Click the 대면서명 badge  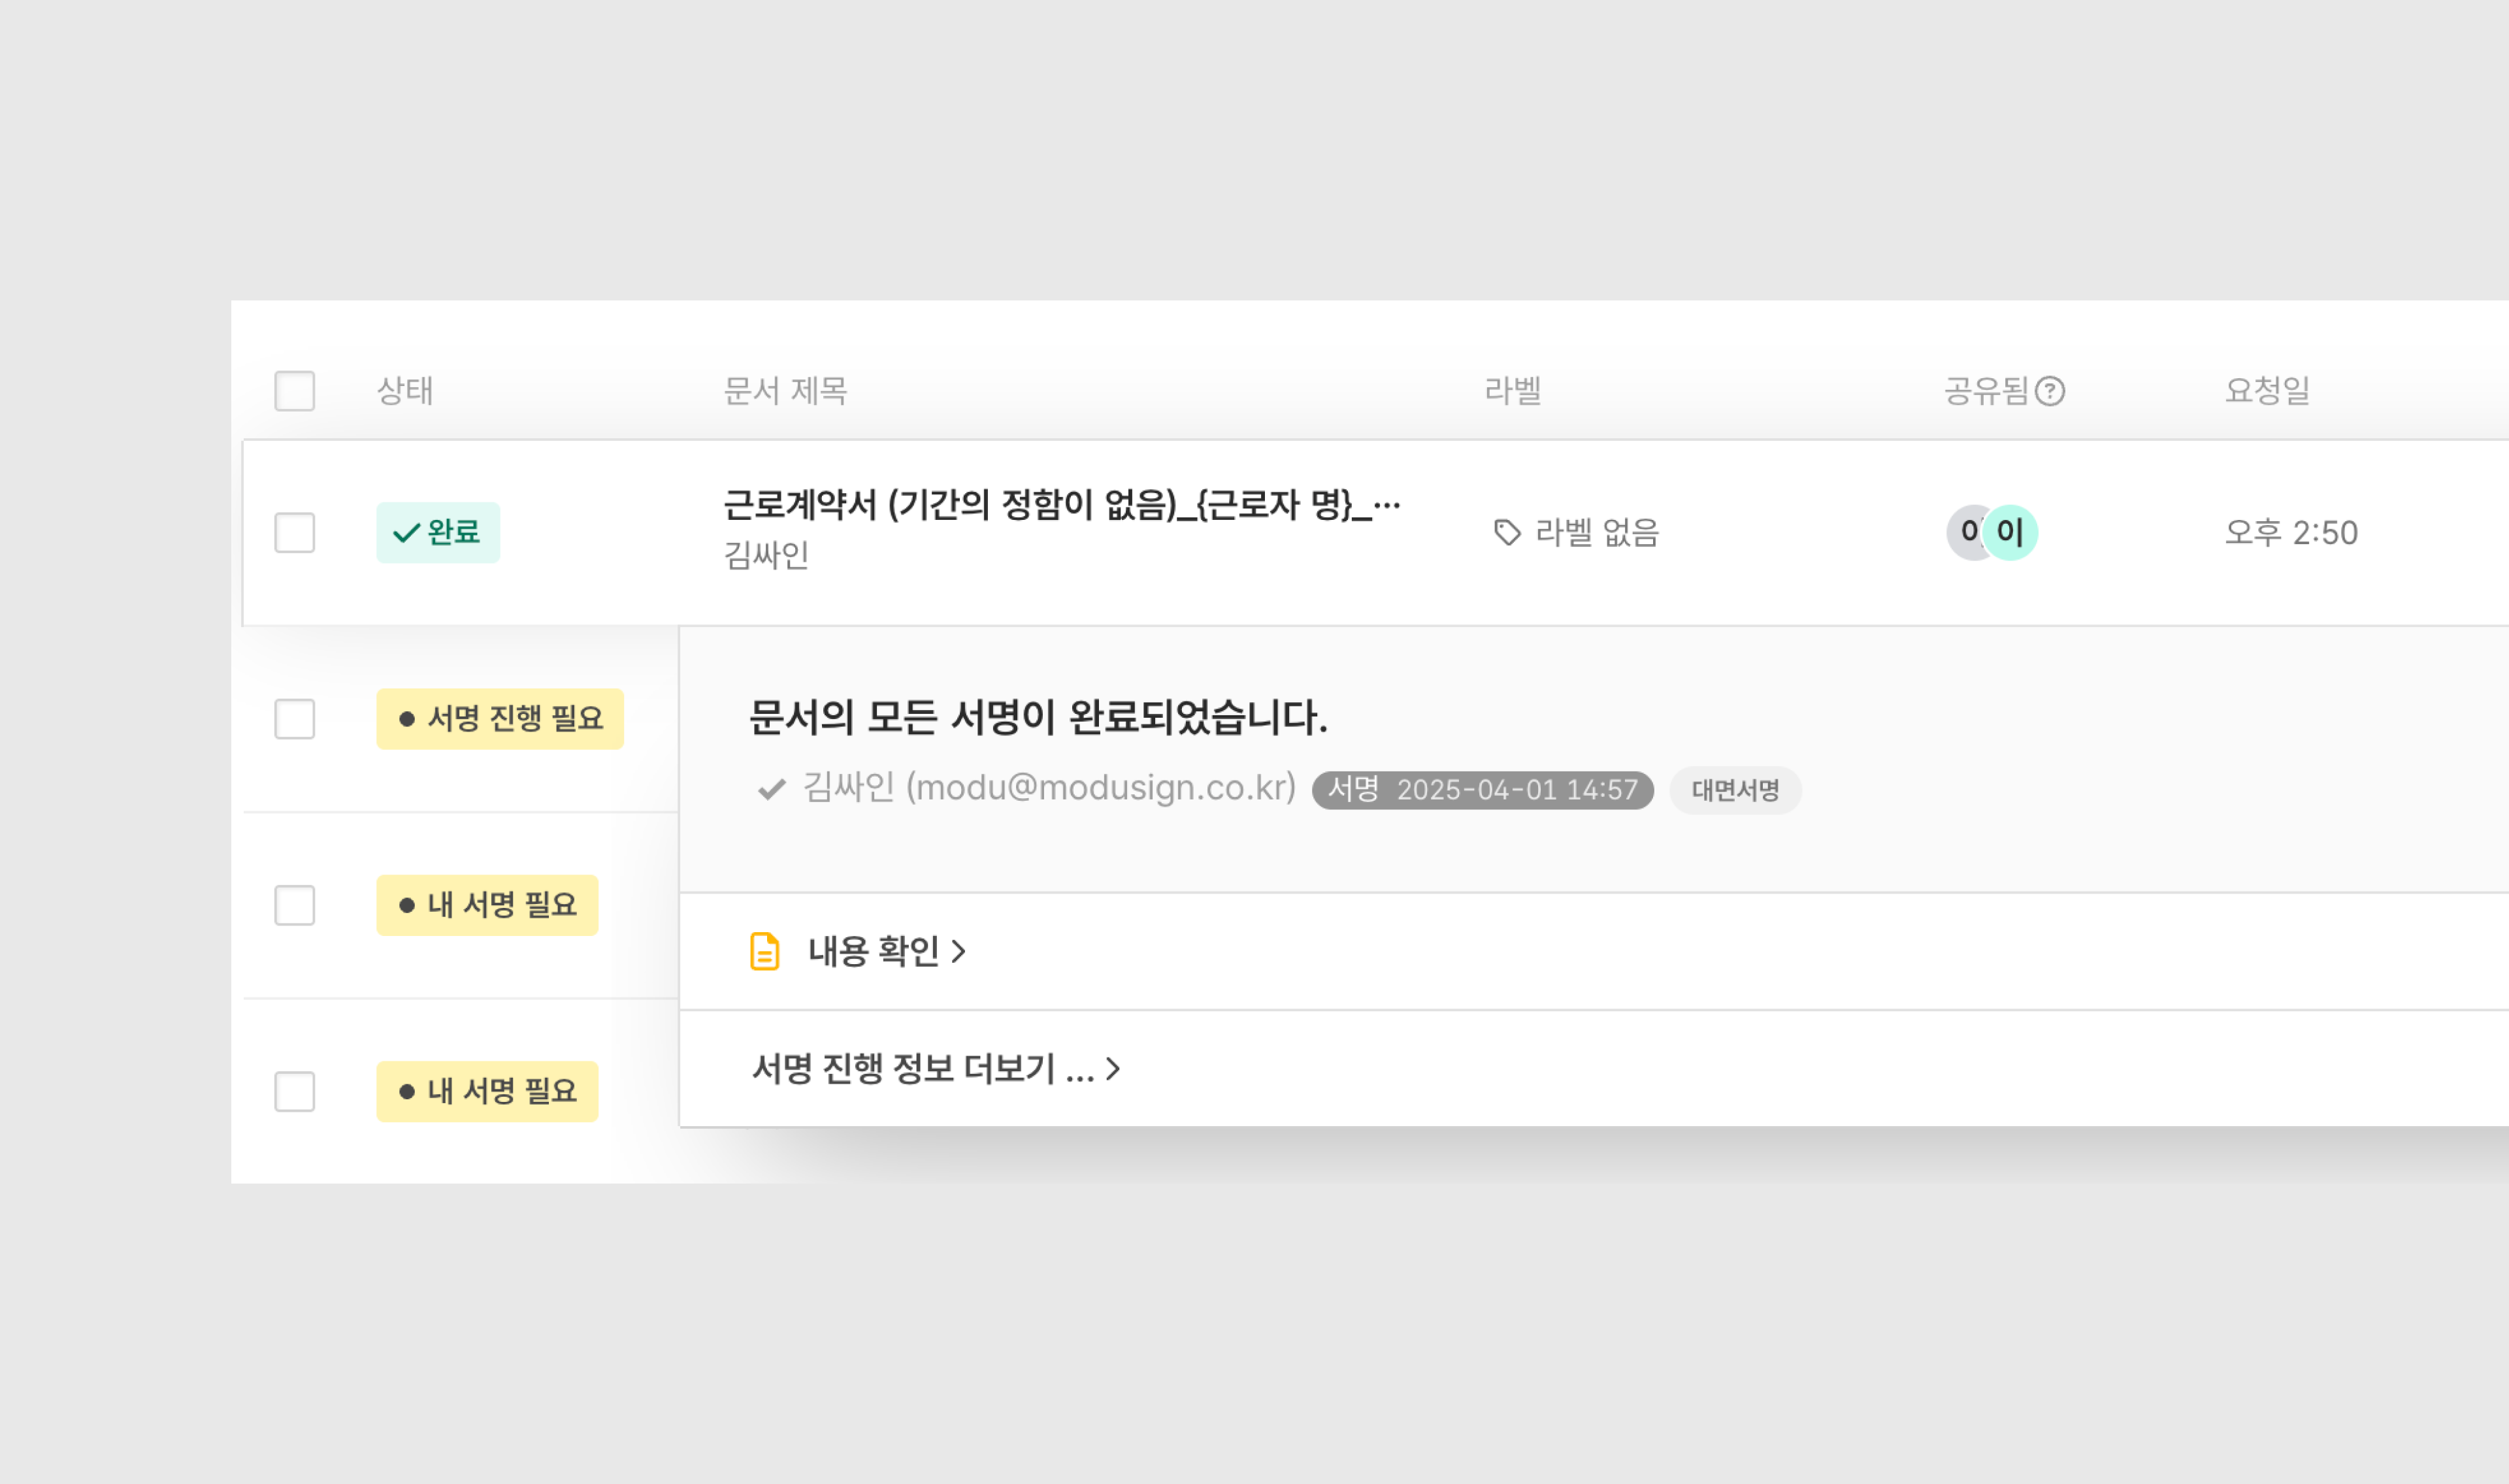pyautogui.click(x=1735, y=790)
